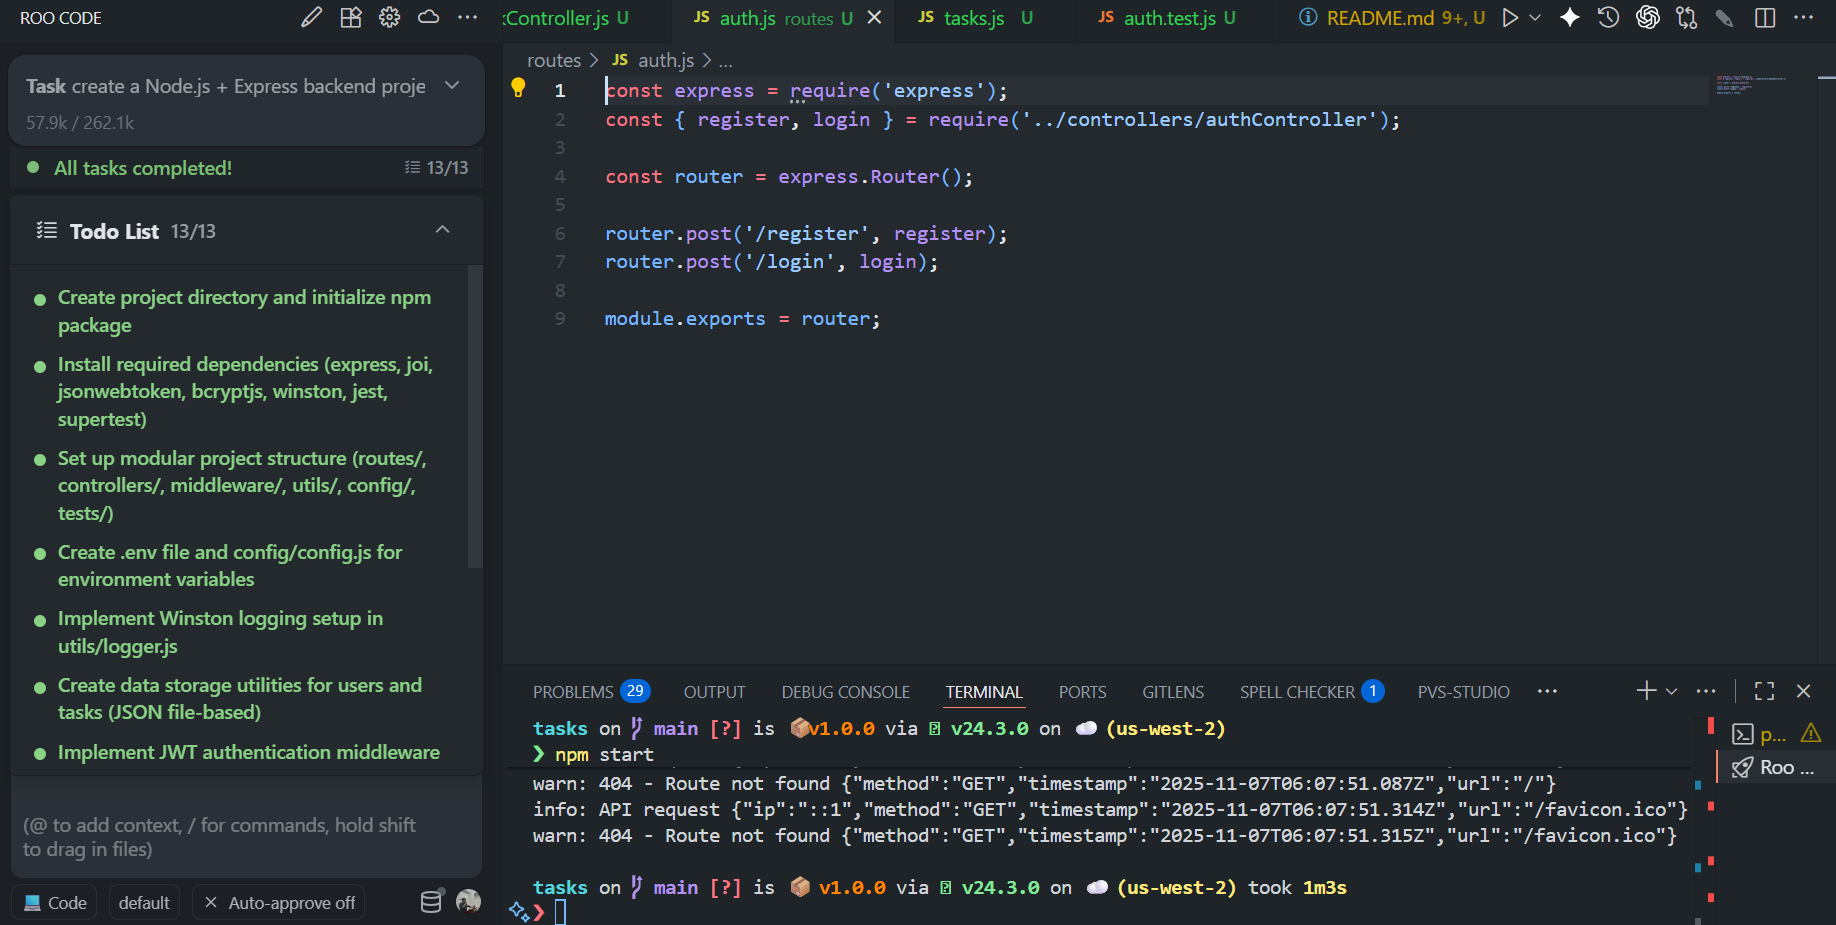Image resolution: width=1836 pixels, height=925 pixels.
Task: Click the bullet beside 'Implement JWT authentication middleware'
Action: click(38, 752)
